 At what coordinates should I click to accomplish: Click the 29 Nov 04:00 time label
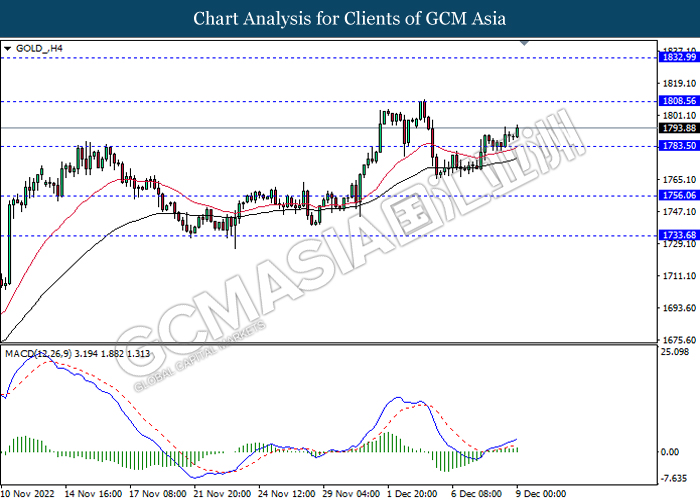[351, 494]
